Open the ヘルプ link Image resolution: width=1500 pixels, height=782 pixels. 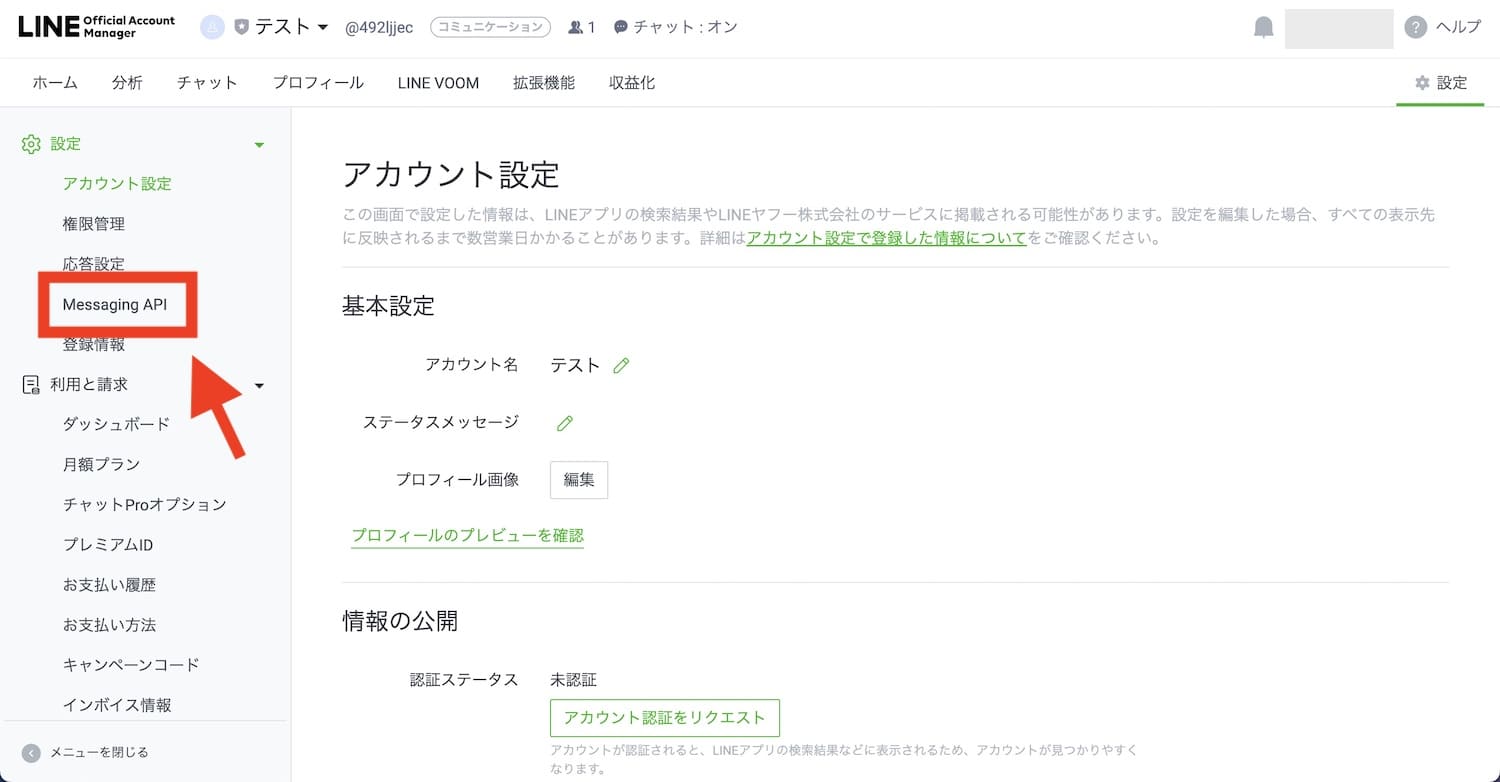pos(1458,27)
